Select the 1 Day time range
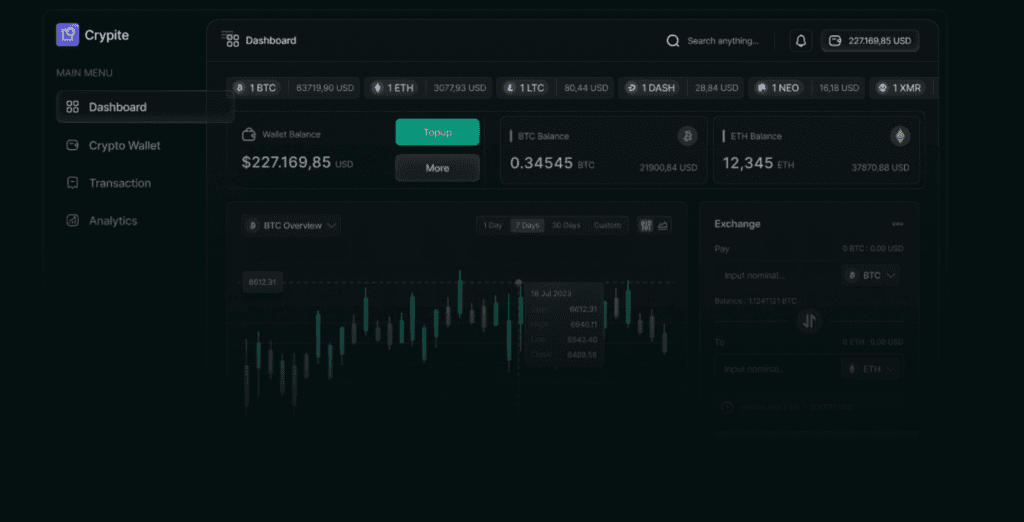 [493, 225]
